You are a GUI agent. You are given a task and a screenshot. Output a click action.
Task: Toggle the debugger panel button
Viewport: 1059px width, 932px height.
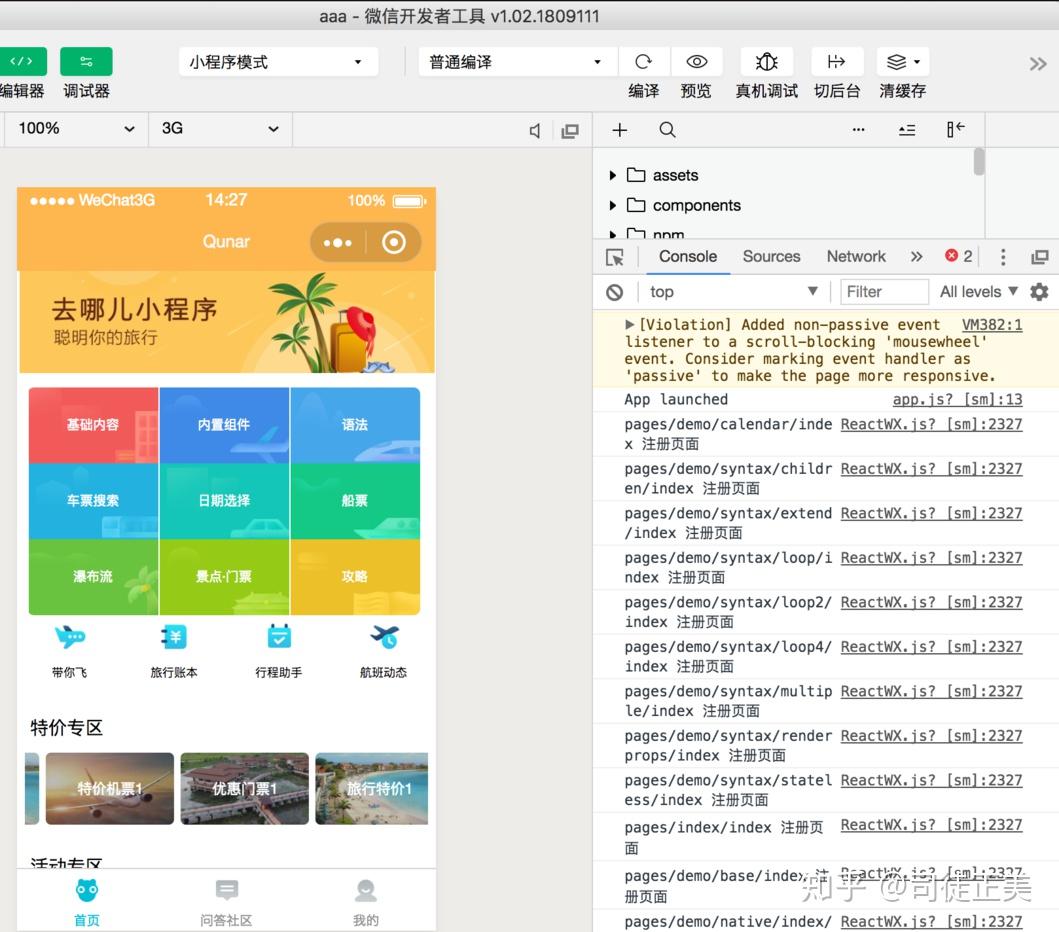tap(86, 61)
